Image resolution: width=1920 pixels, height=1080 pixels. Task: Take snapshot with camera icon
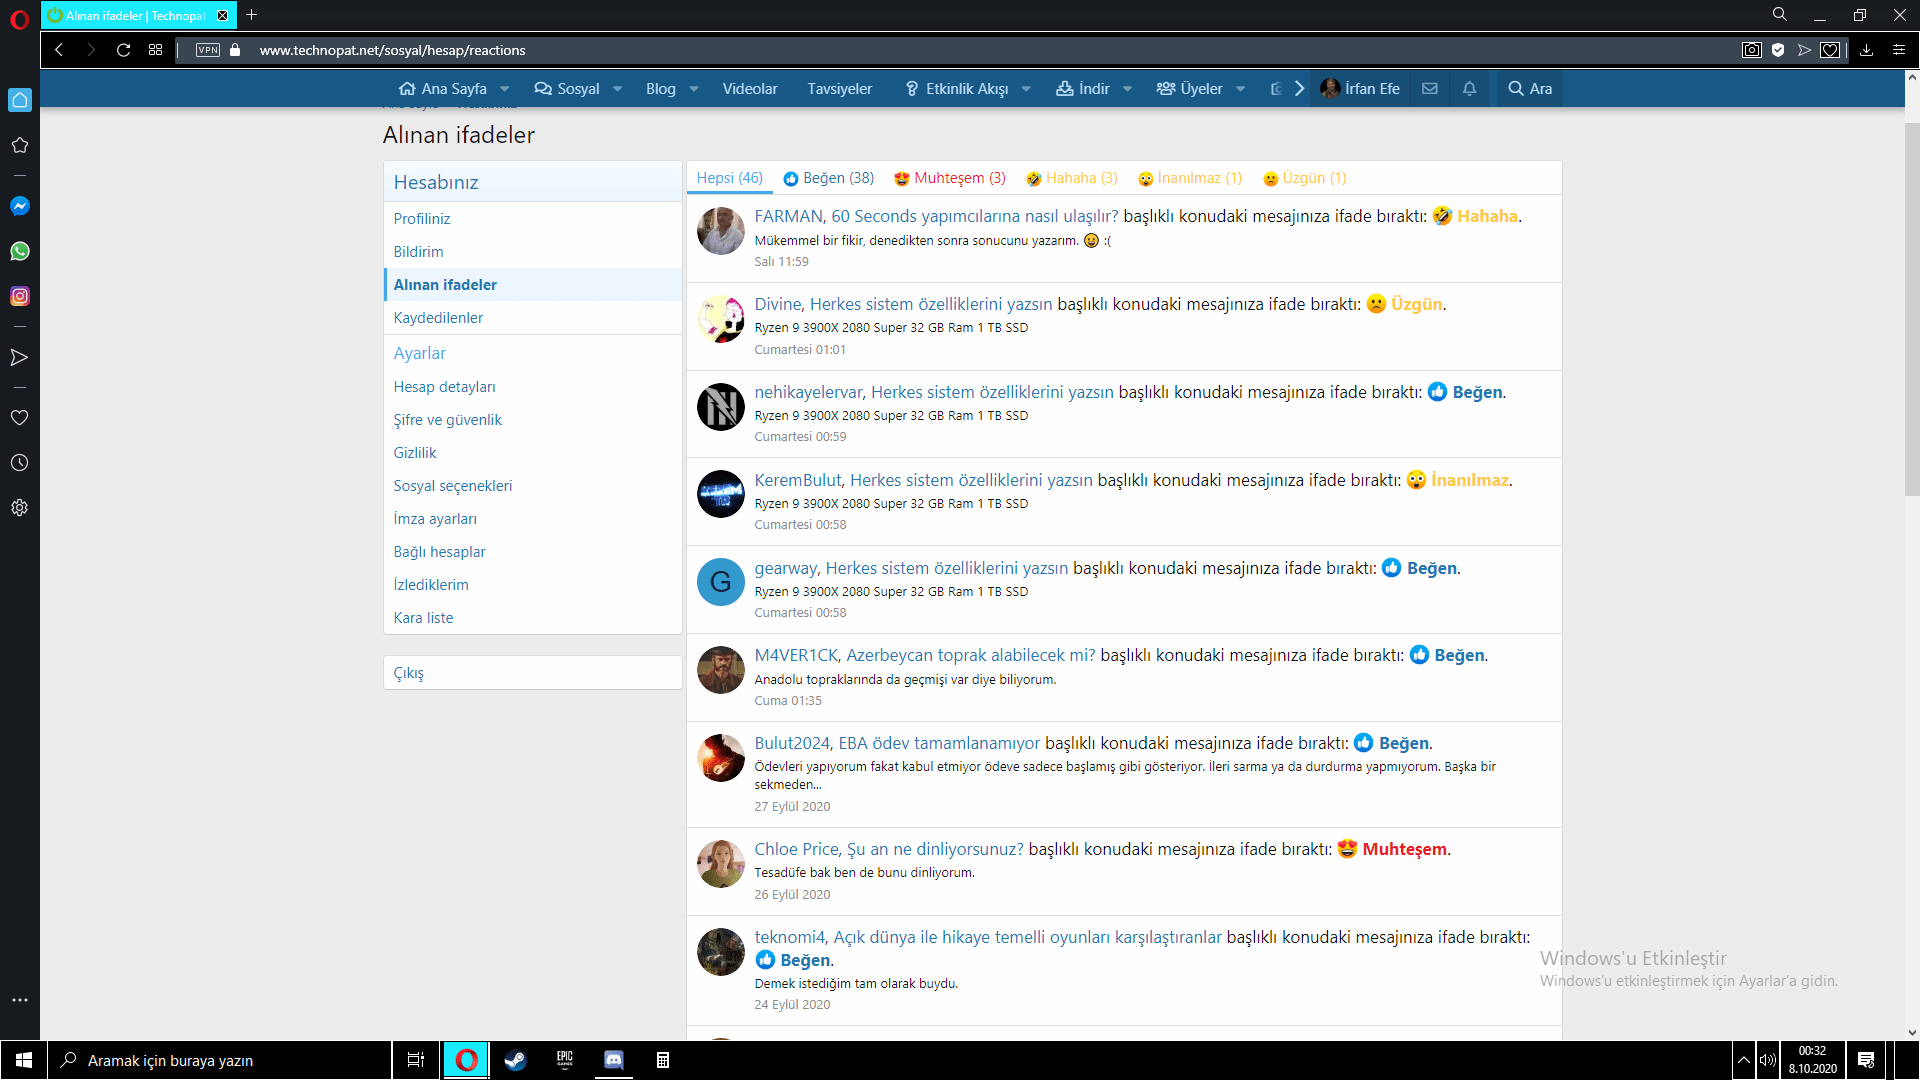(1751, 50)
